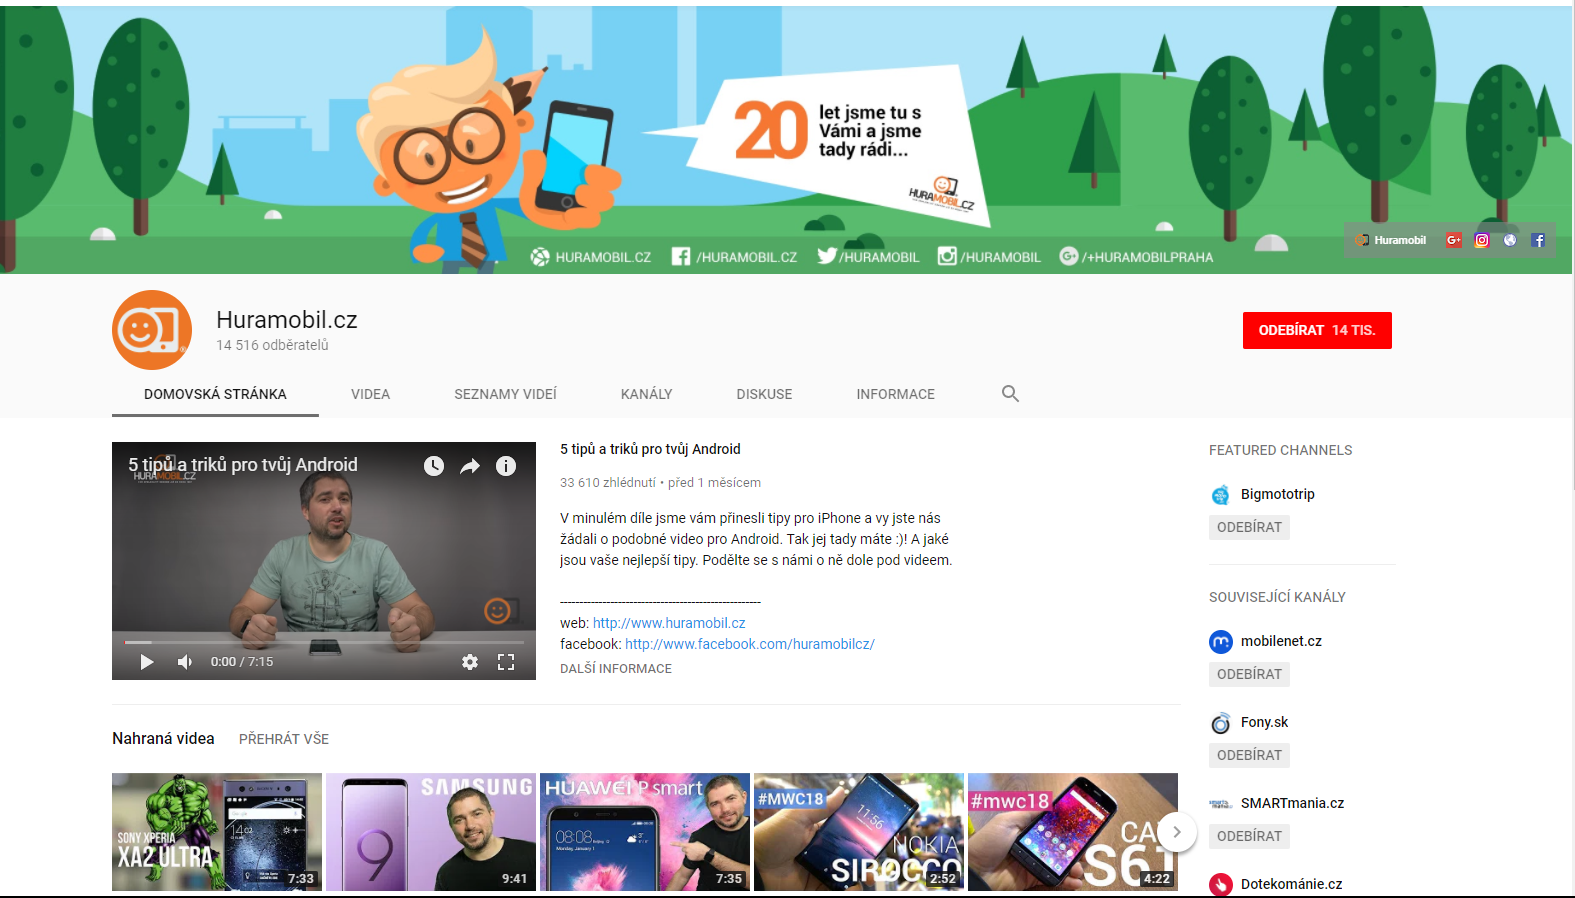View the INFORMACE tab
The width and height of the screenshot is (1575, 898).
click(x=896, y=394)
